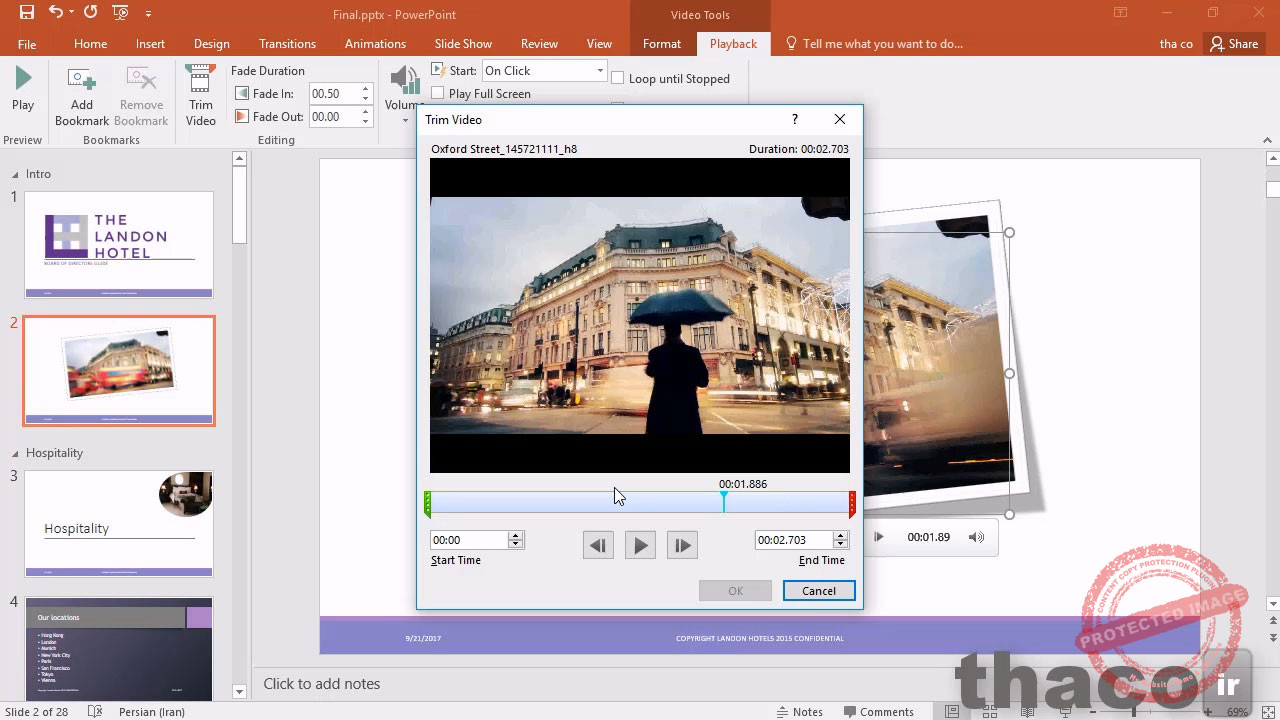The width and height of the screenshot is (1280, 720).
Task: Click the Share button
Action: [1233, 44]
